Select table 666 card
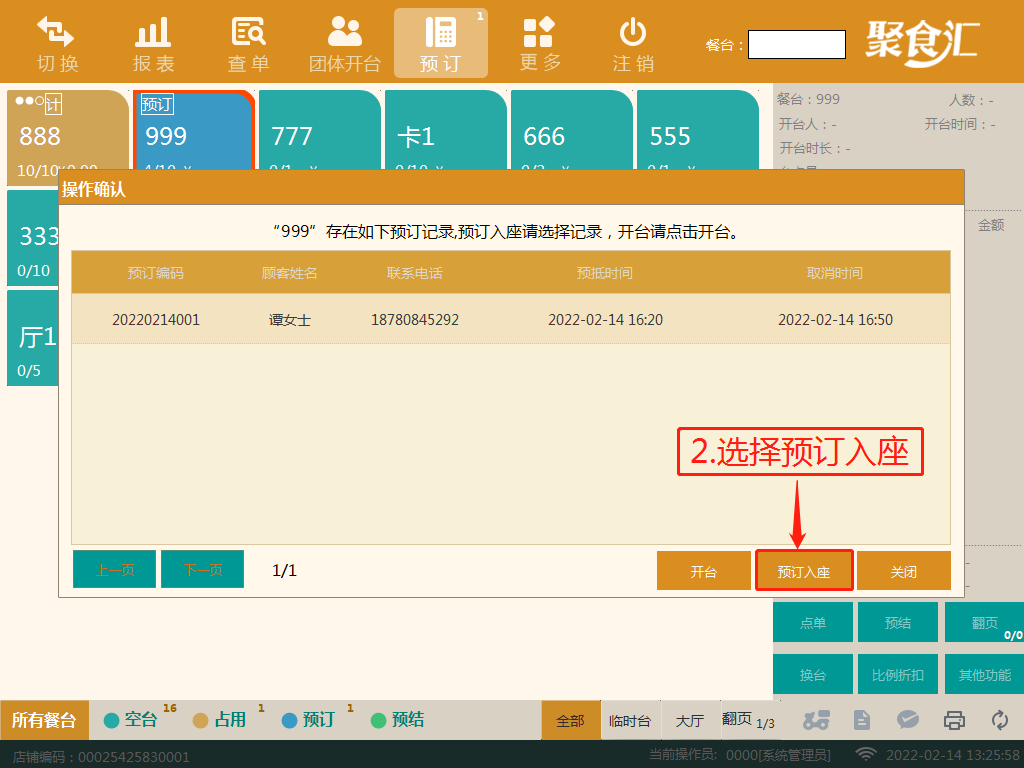 572,131
